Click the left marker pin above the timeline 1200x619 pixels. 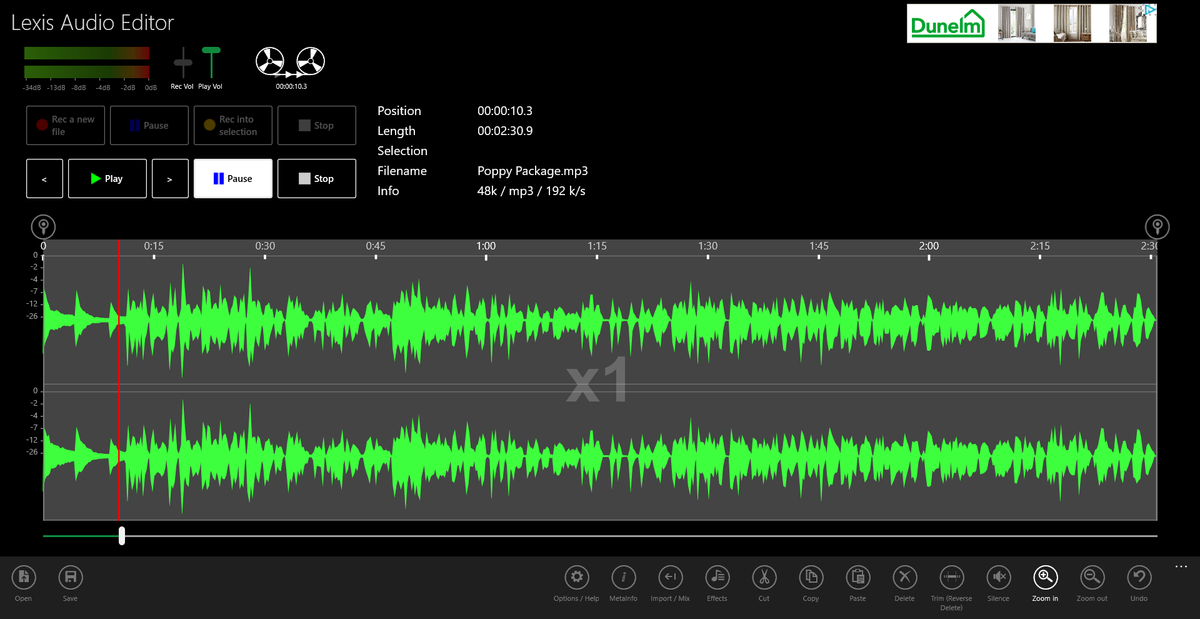pos(43,226)
